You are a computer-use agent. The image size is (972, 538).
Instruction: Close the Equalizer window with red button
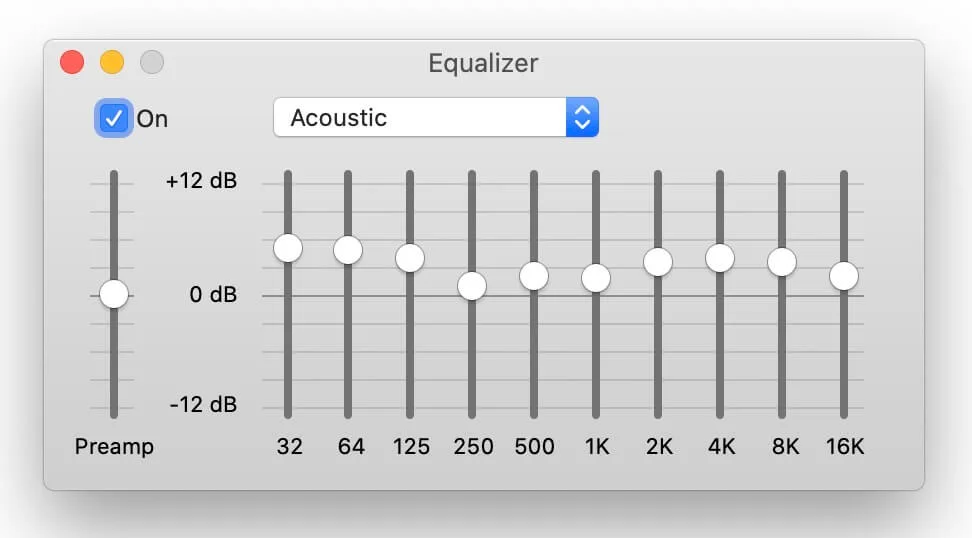click(x=72, y=62)
